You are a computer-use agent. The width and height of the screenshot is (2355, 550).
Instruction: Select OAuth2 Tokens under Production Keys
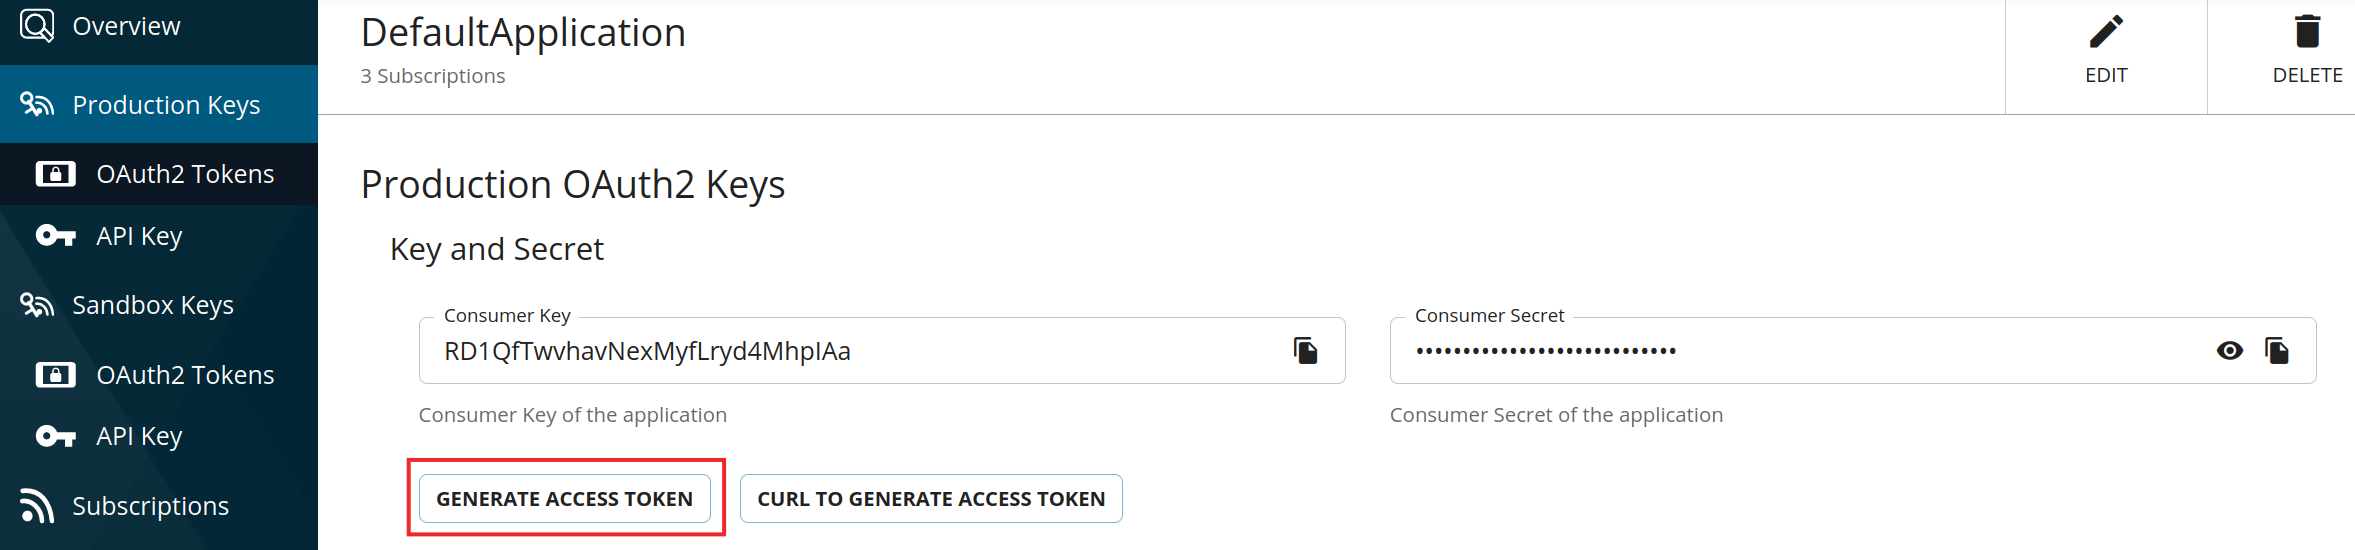185,174
